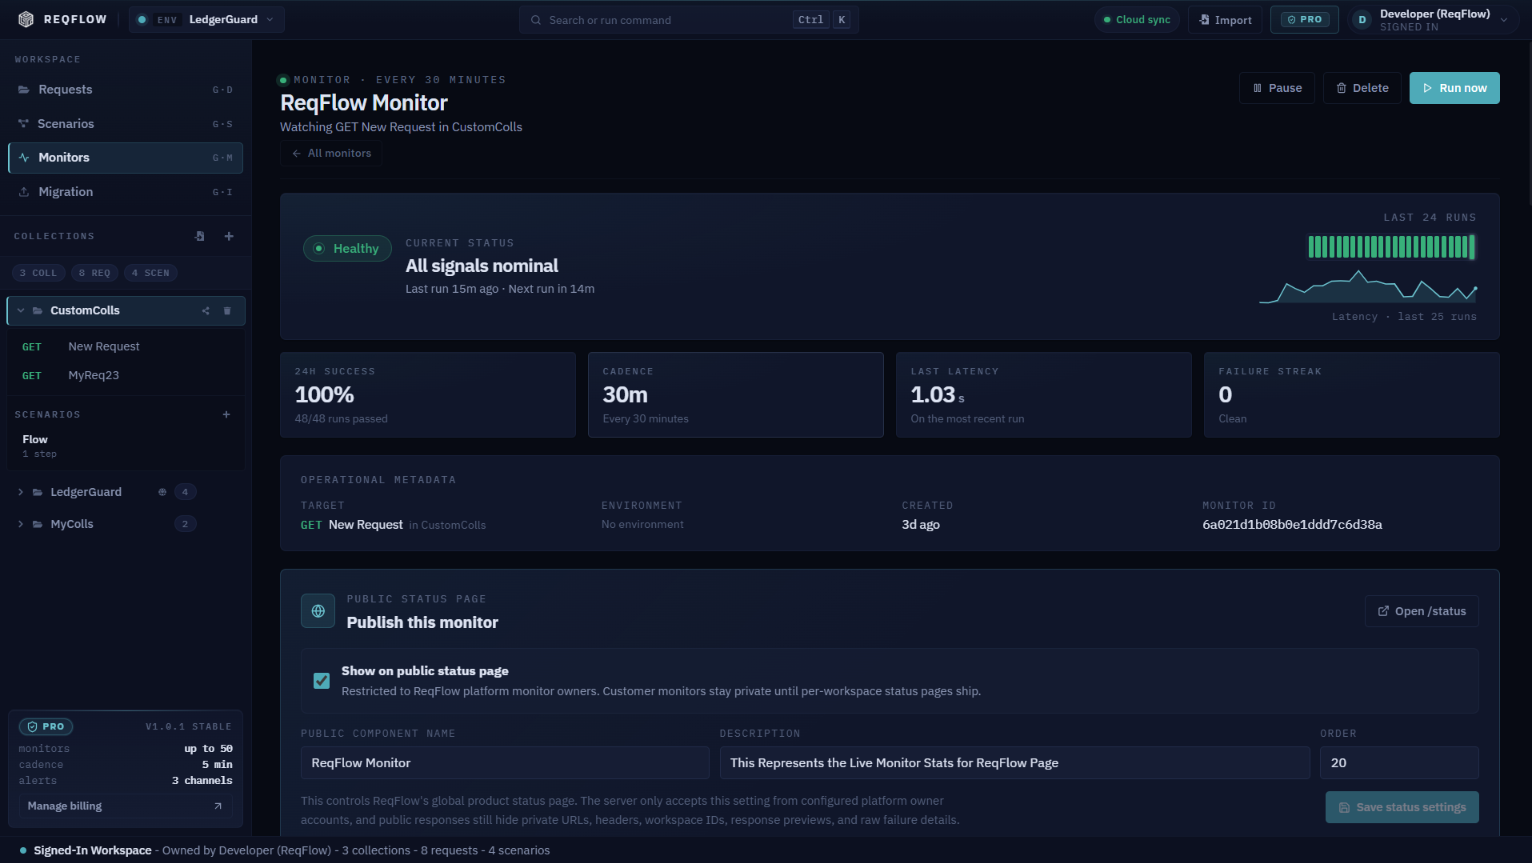Pause the ReqFlow Monitor
1532x863 pixels.
pyautogui.click(x=1277, y=88)
